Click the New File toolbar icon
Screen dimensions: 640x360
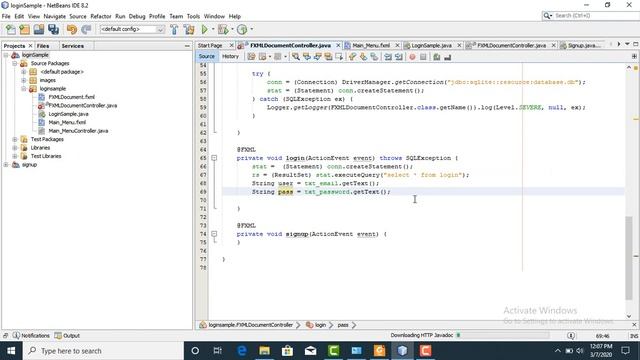[11, 29]
